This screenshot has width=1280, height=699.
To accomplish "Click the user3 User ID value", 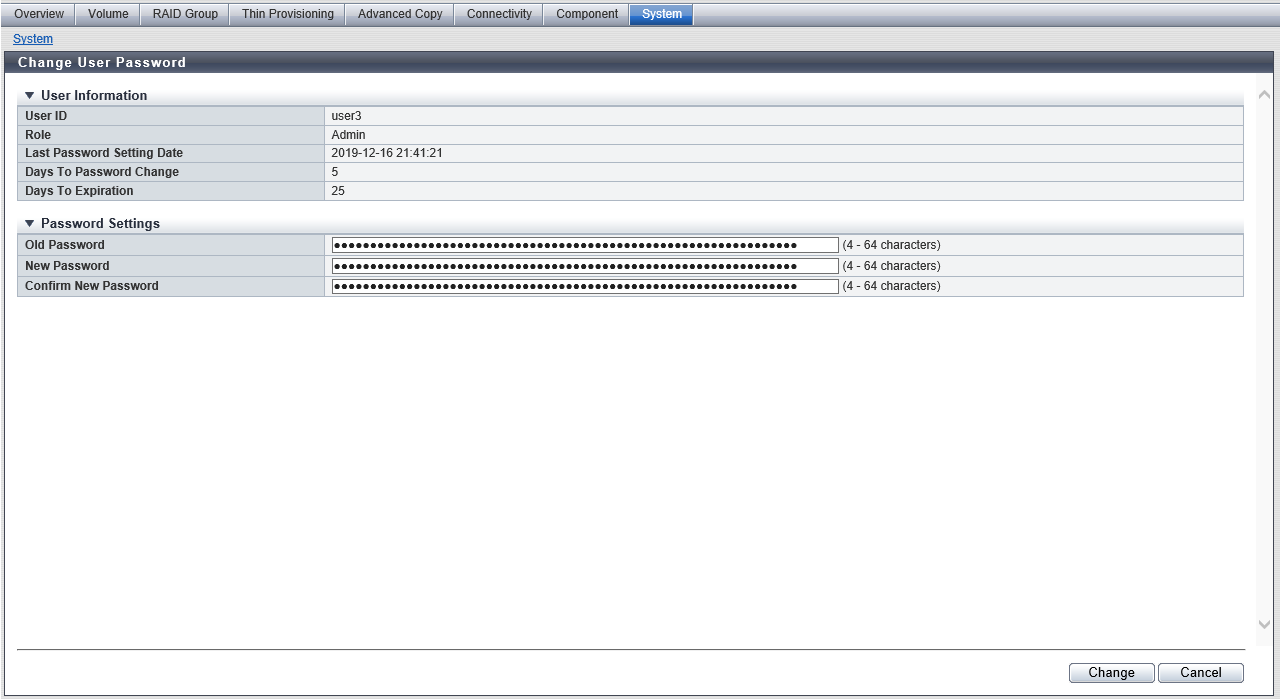I will 346,116.
